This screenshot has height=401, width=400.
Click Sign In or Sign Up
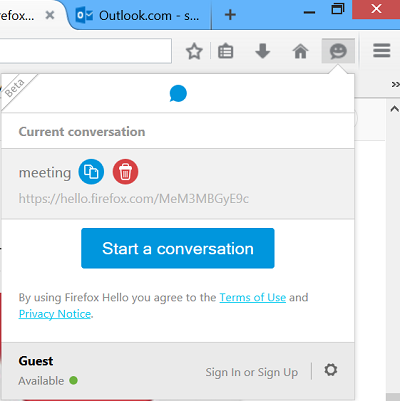coord(252,372)
